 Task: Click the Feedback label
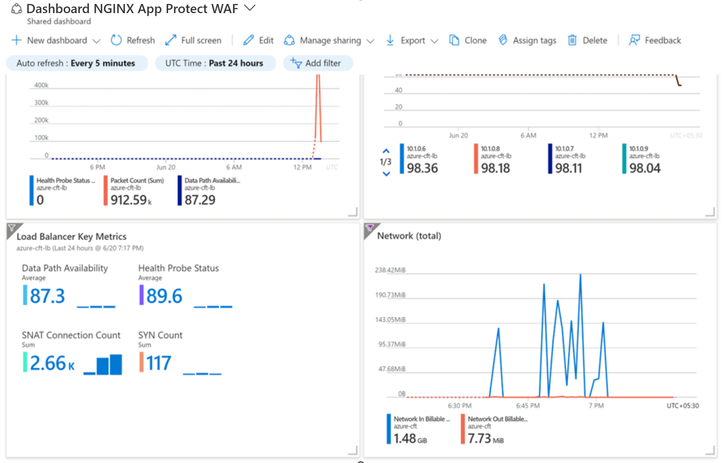[x=663, y=40]
